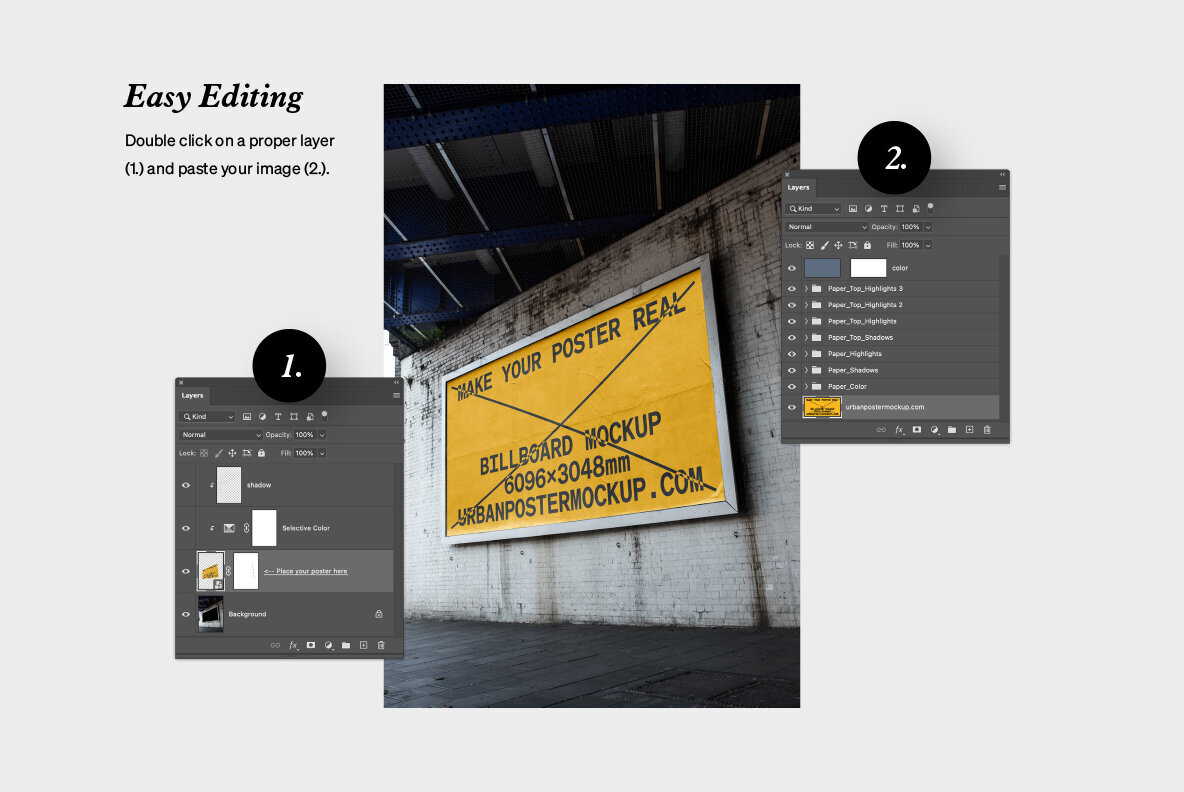Expand the Paper_Top_Highlights 3 group
1184x792 pixels.
point(805,289)
